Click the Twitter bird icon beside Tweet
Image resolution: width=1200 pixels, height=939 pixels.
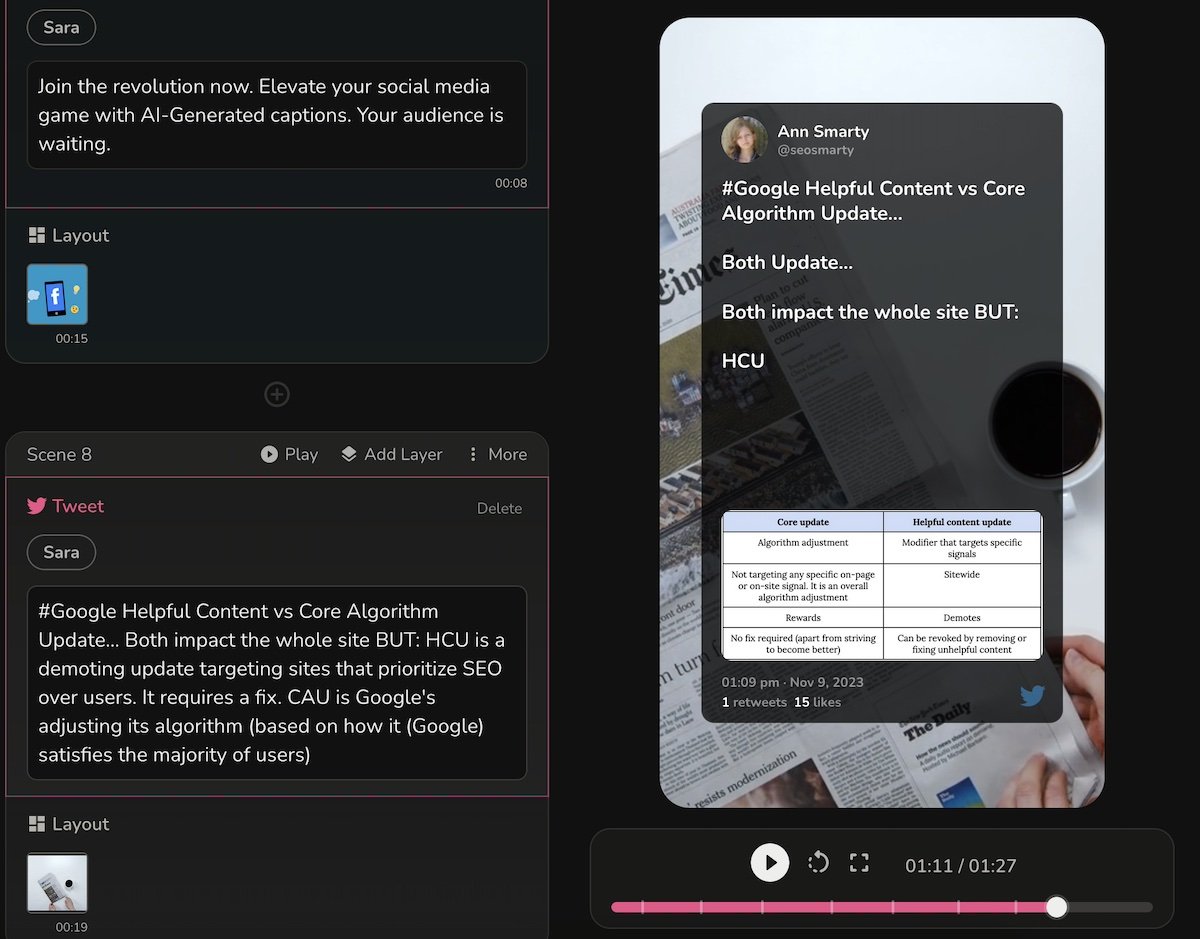pos(37,506)
